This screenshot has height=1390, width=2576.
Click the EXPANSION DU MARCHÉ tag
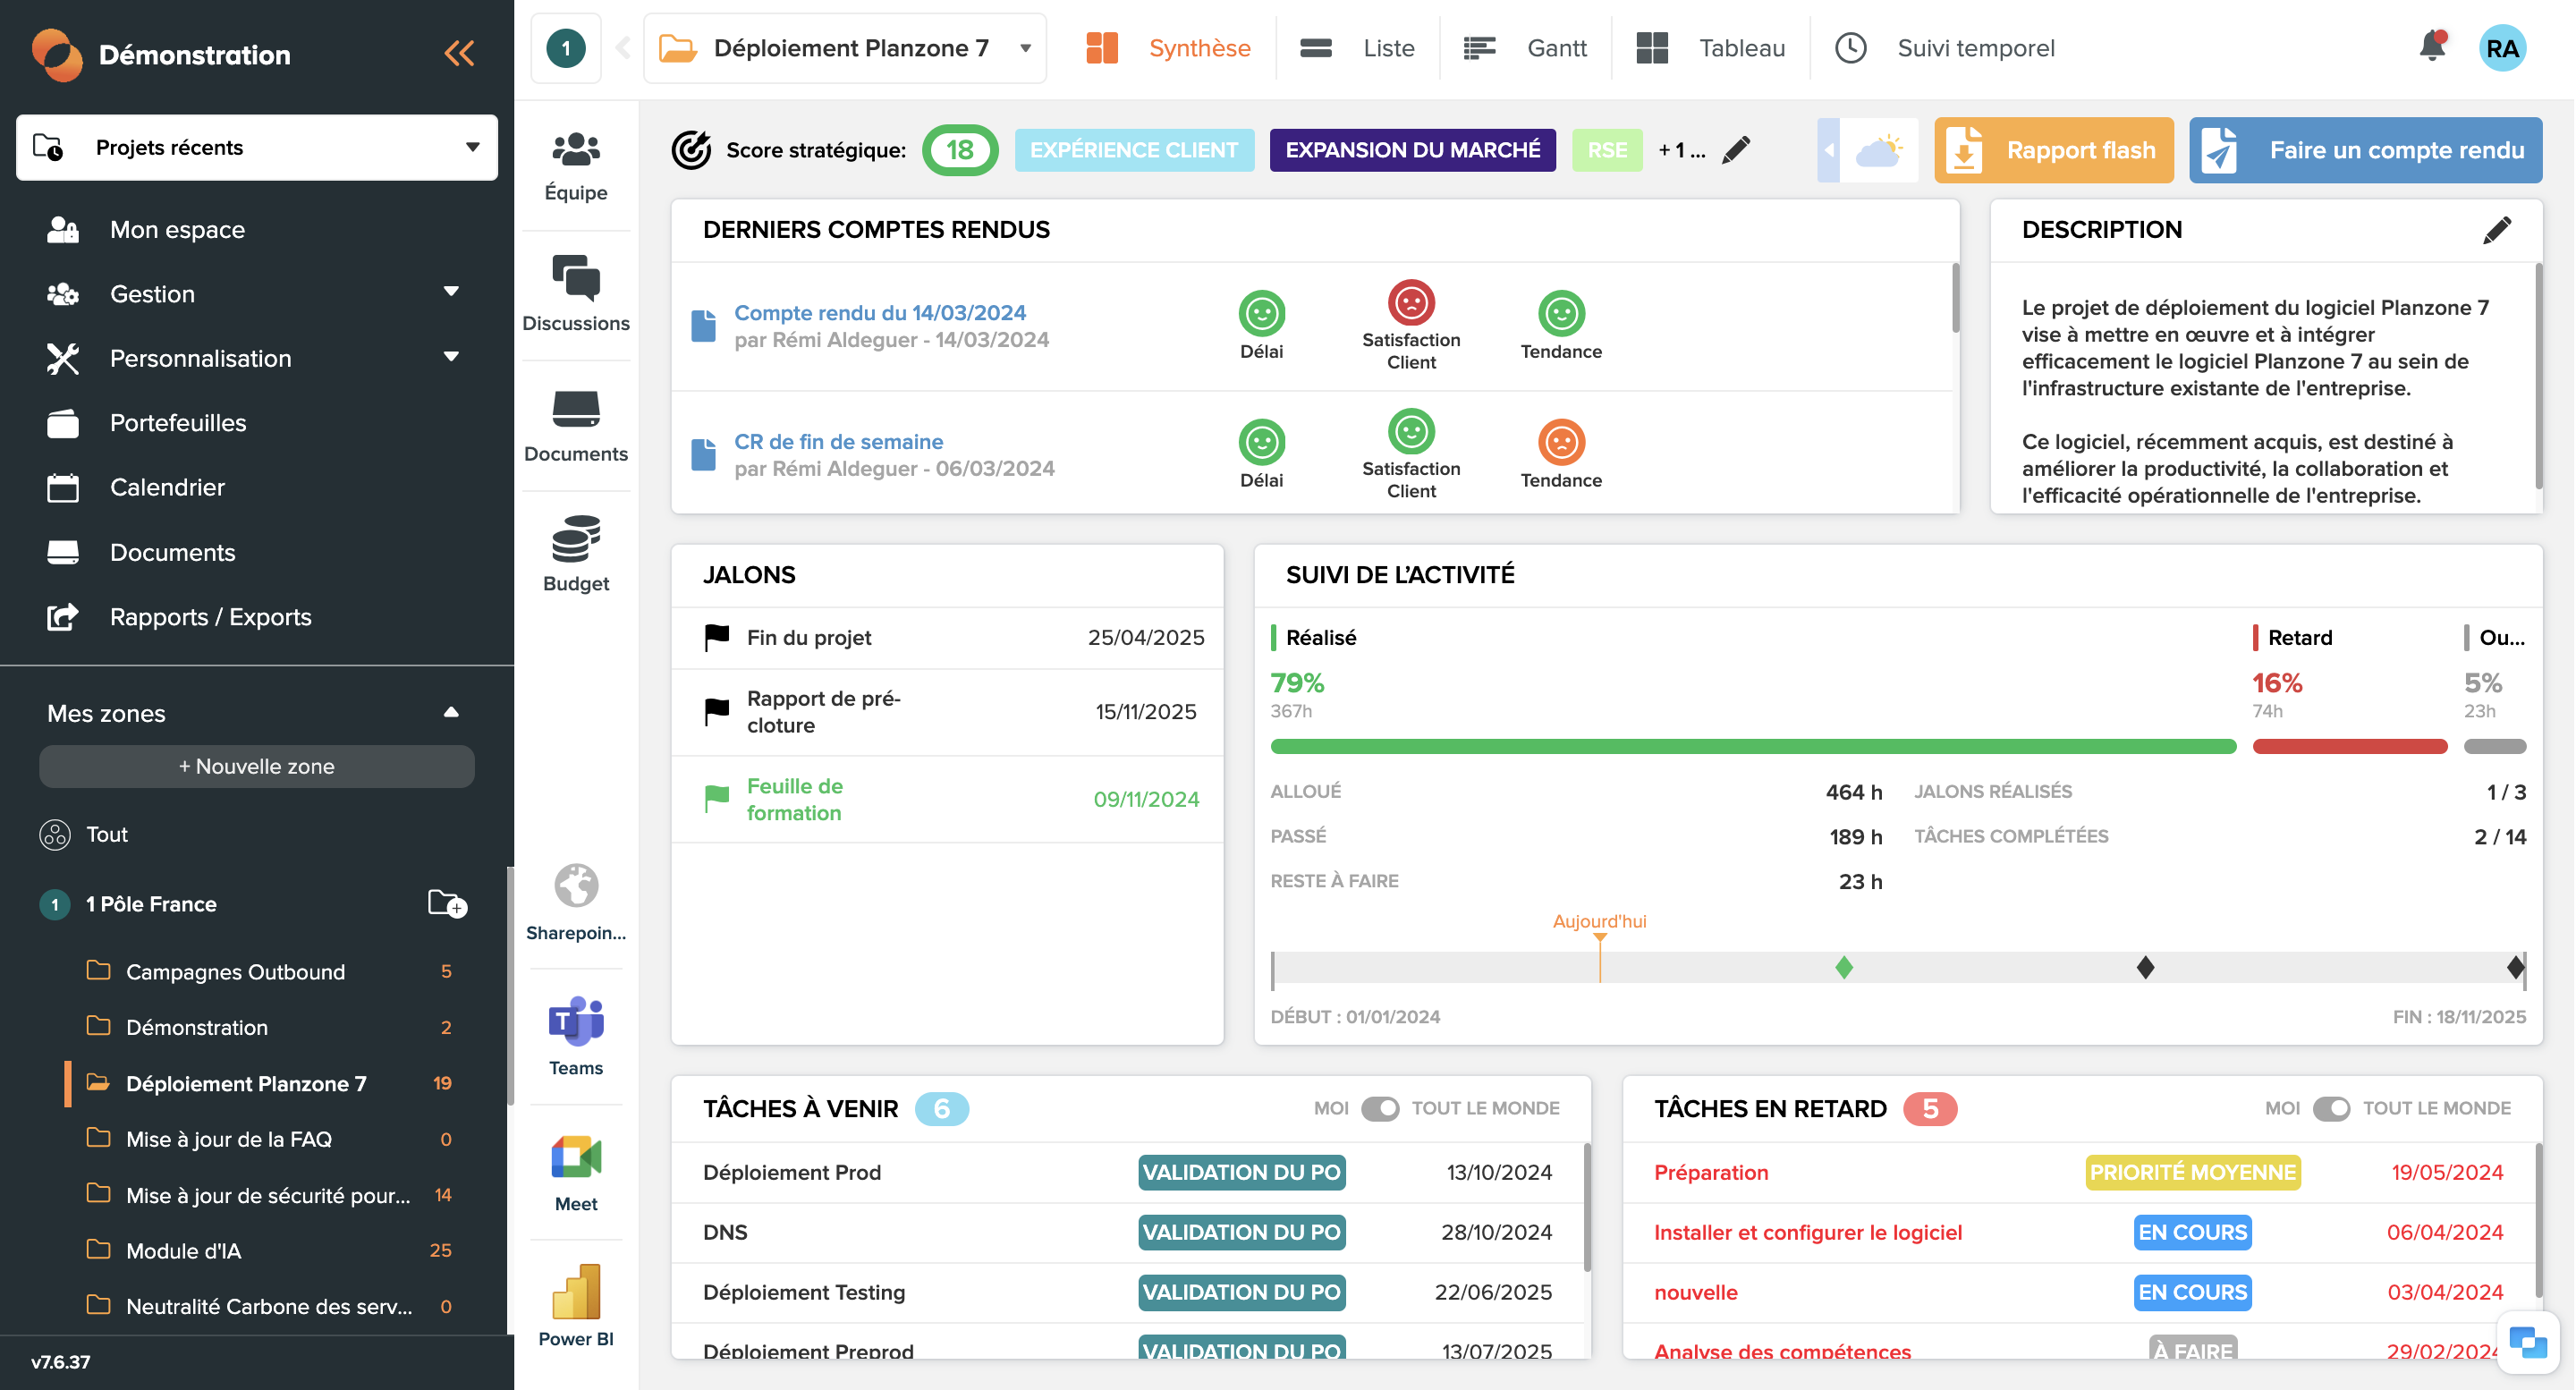1413,150
